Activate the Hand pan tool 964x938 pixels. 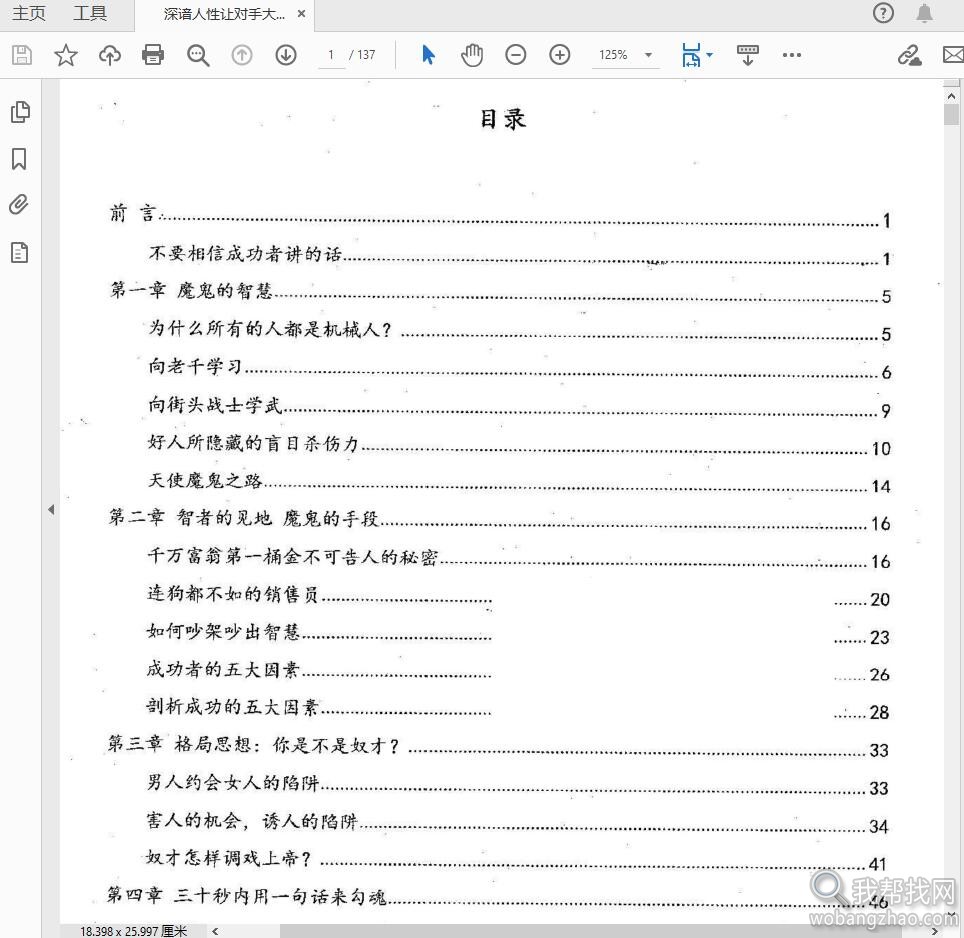[x=472, y=55]
